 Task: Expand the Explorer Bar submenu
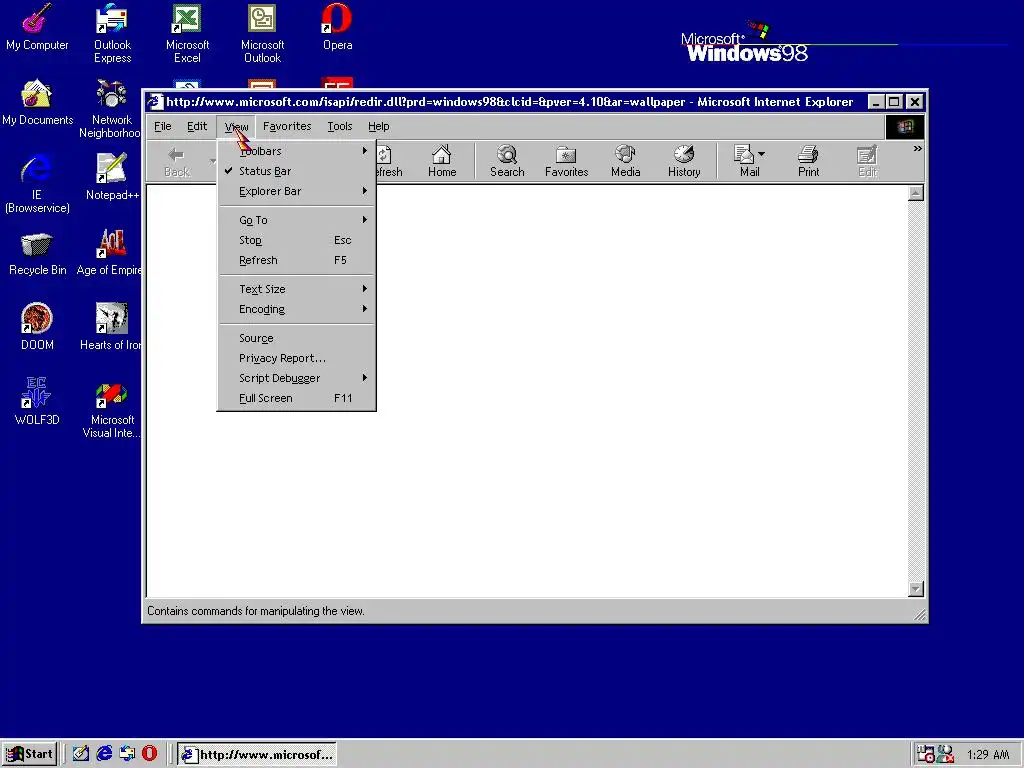pyautogui.click(x=296, y=191)
